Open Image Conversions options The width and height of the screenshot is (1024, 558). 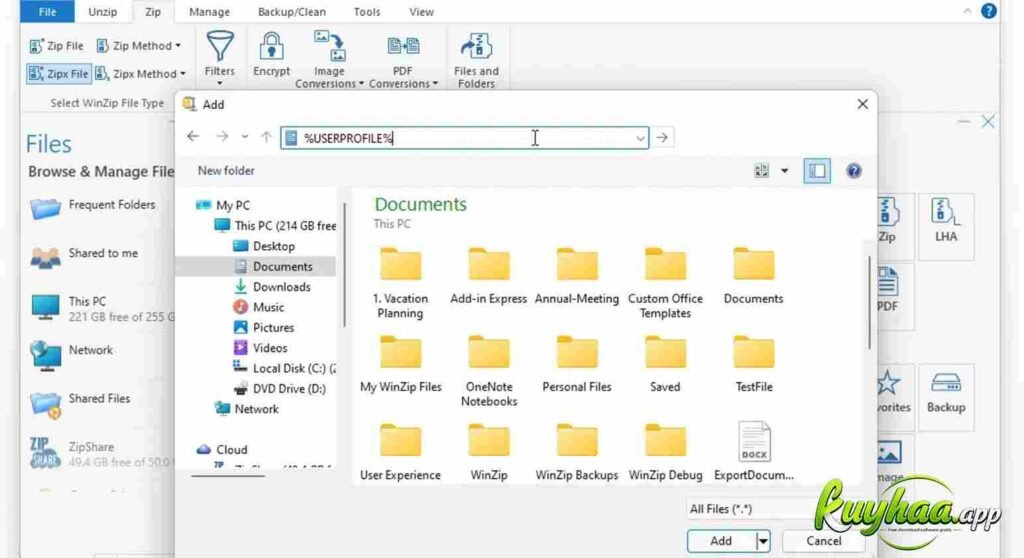[329, 59]
